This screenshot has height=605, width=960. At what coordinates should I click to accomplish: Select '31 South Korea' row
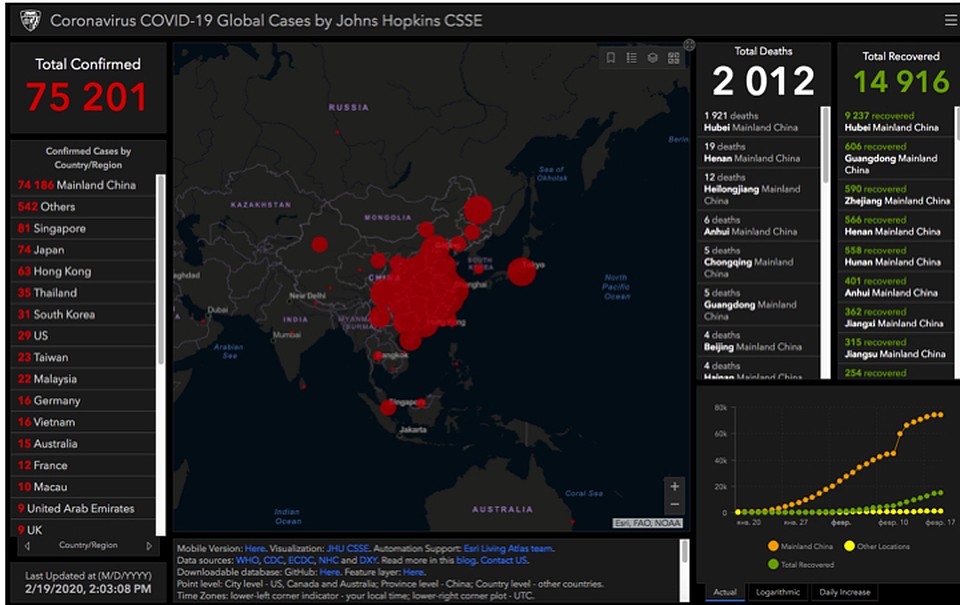click(x=83, y=314)
